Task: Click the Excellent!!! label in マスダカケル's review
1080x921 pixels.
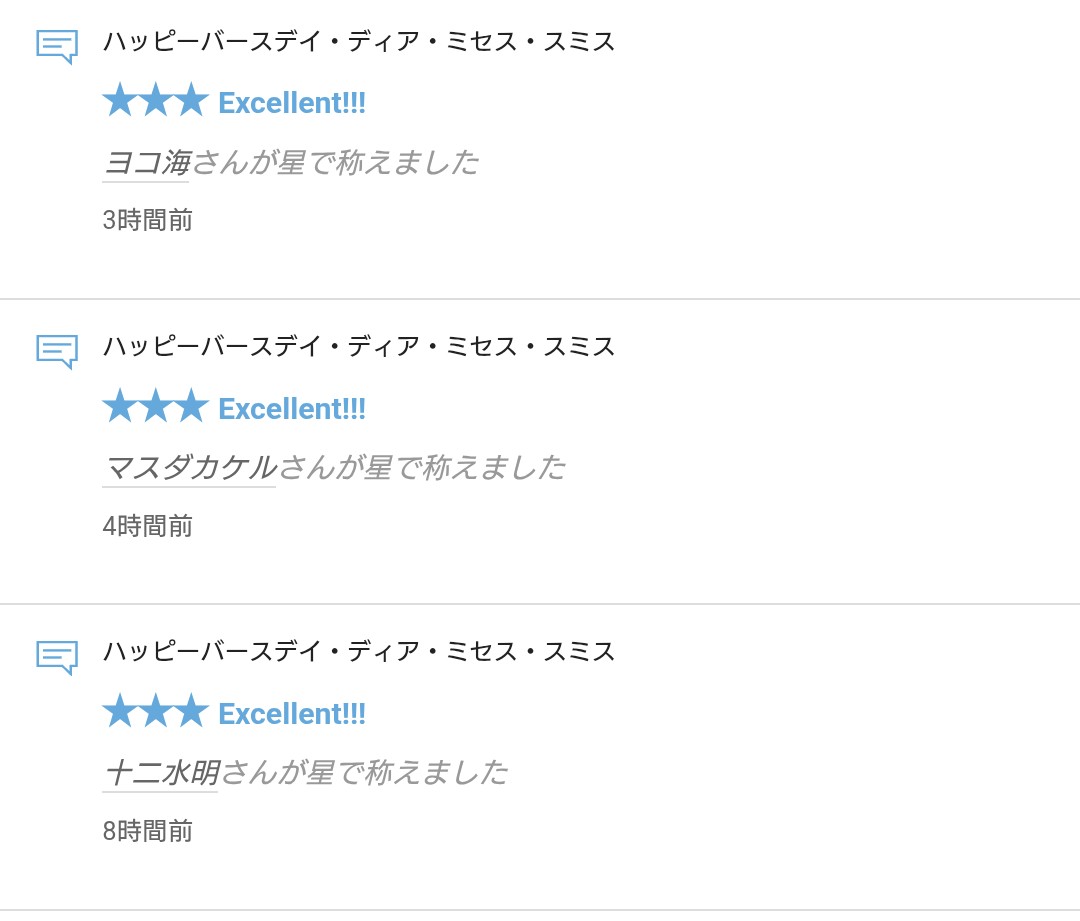Action: (292, 408)
